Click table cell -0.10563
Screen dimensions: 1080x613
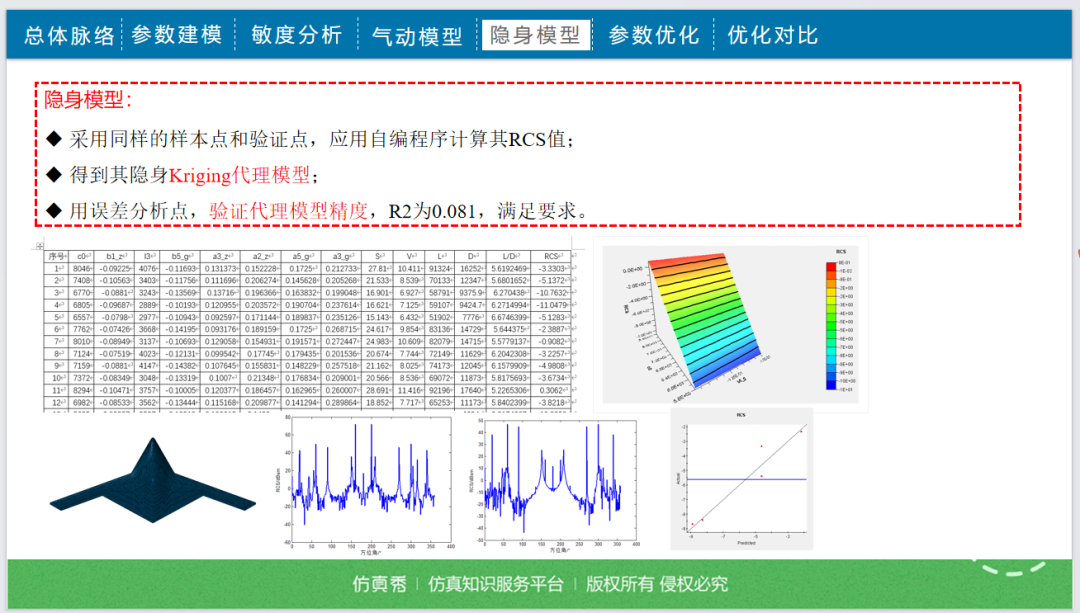114,281
